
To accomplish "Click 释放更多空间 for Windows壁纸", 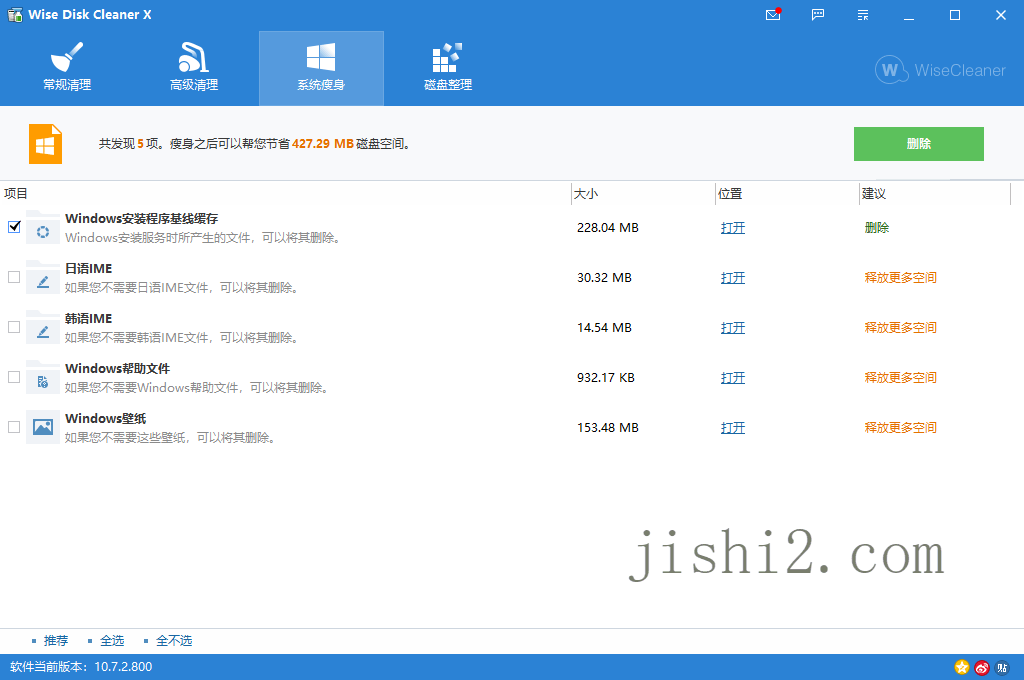I will (901, 428).
